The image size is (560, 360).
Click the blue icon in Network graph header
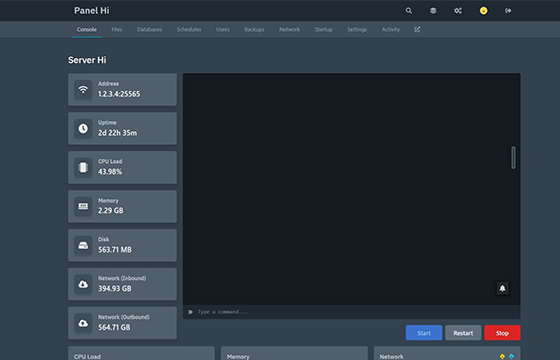[511, 356]
